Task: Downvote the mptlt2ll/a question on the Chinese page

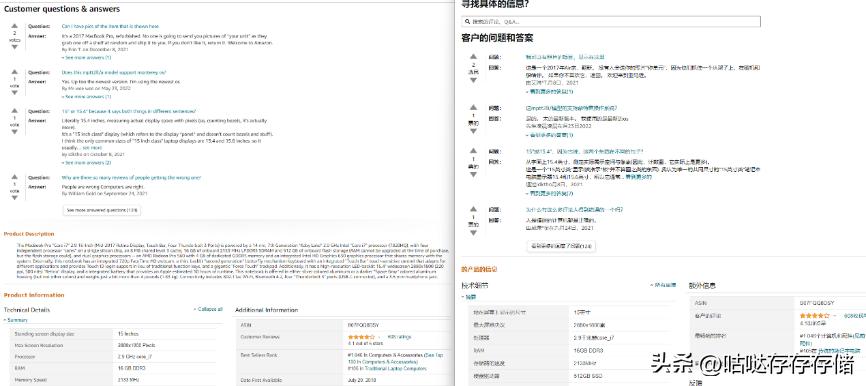Action: (x=473, y=131)
